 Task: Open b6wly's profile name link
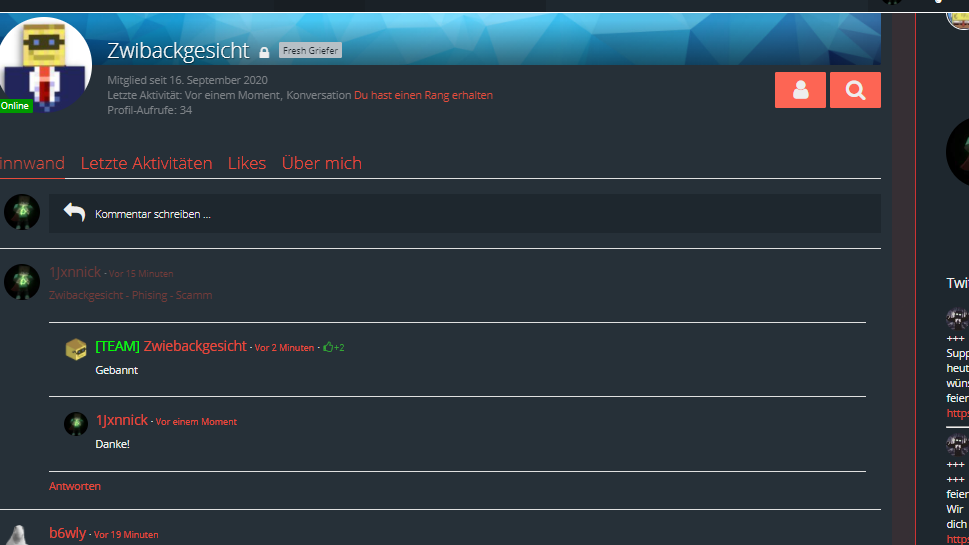[x=67, y=533]
